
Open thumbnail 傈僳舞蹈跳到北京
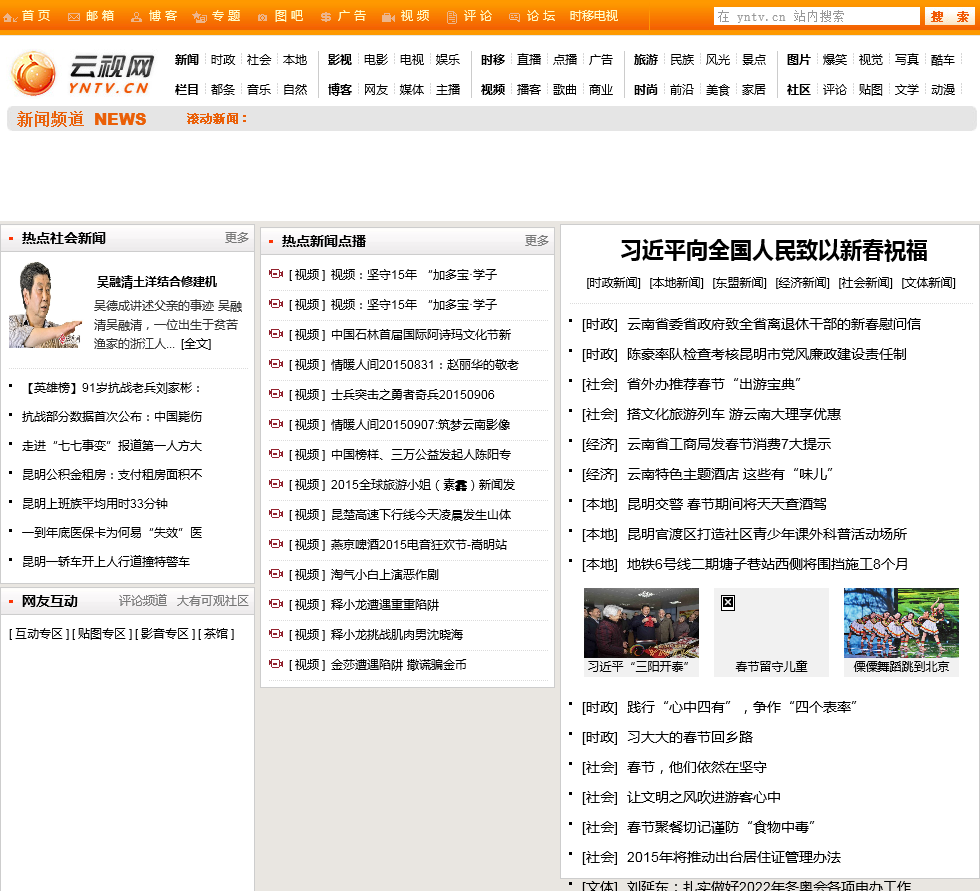901,632
